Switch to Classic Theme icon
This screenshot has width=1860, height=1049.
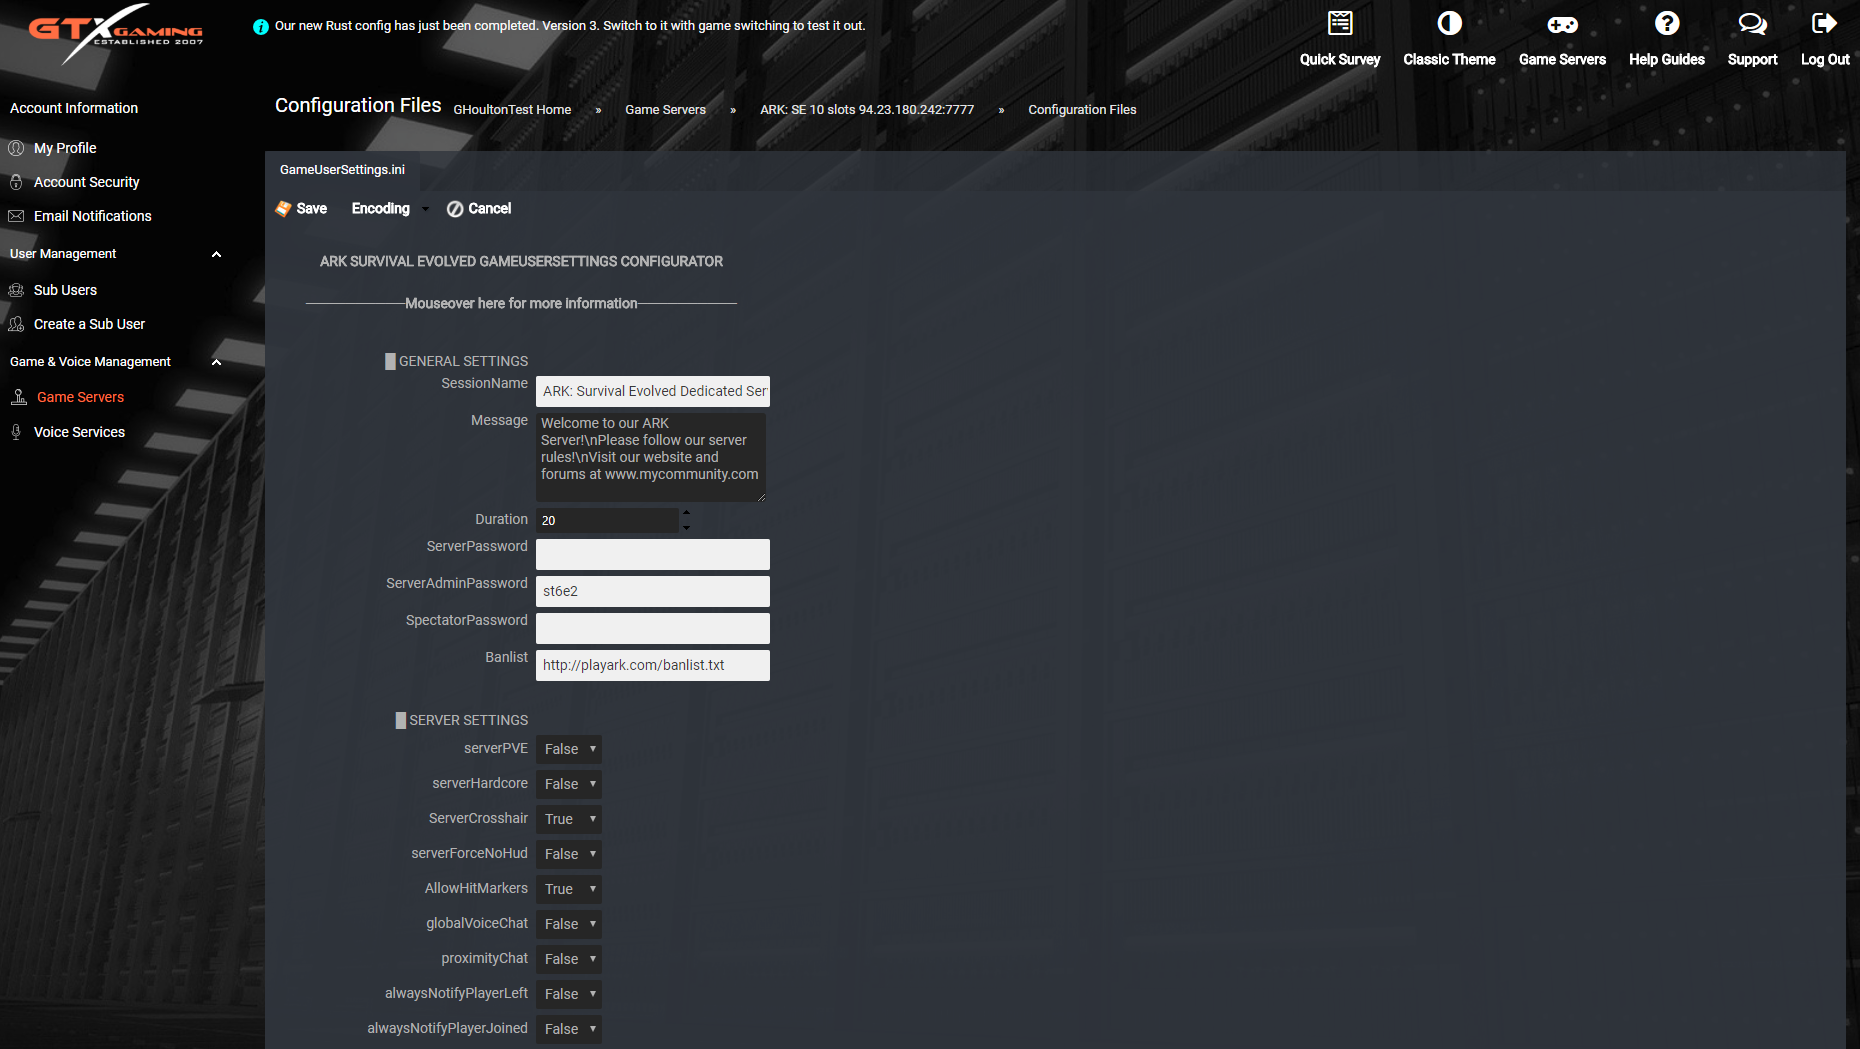pyautogui.click(x=1449, y=23)
